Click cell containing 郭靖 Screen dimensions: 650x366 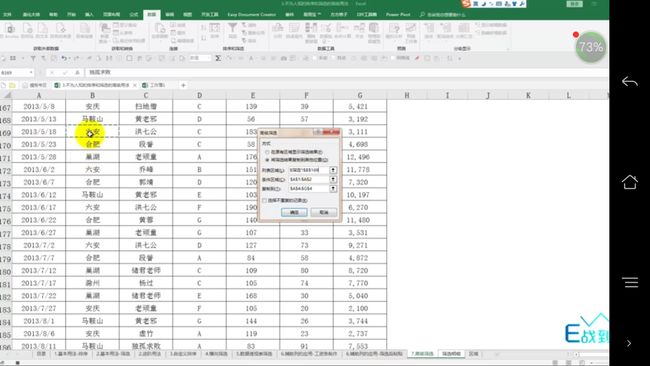146,182
